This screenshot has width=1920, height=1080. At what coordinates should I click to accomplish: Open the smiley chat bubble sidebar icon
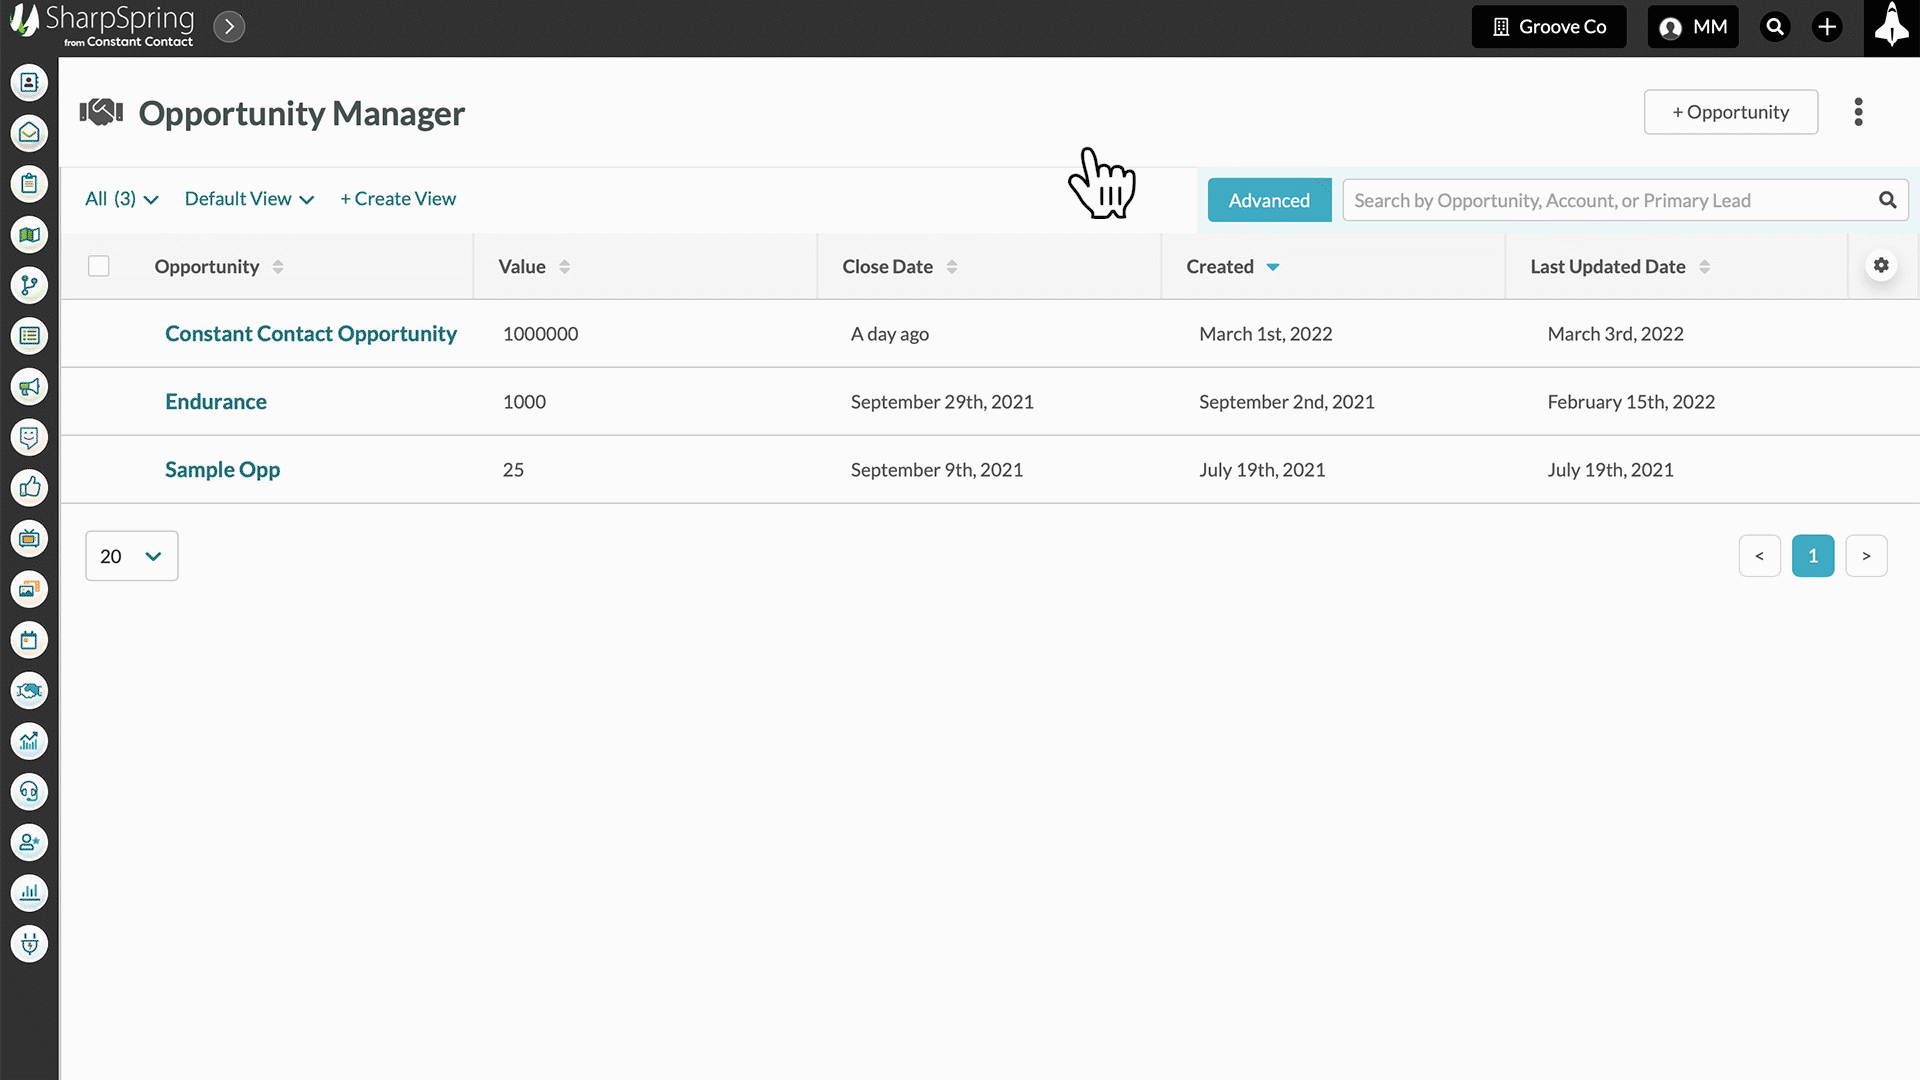click(x=29, y=437)
